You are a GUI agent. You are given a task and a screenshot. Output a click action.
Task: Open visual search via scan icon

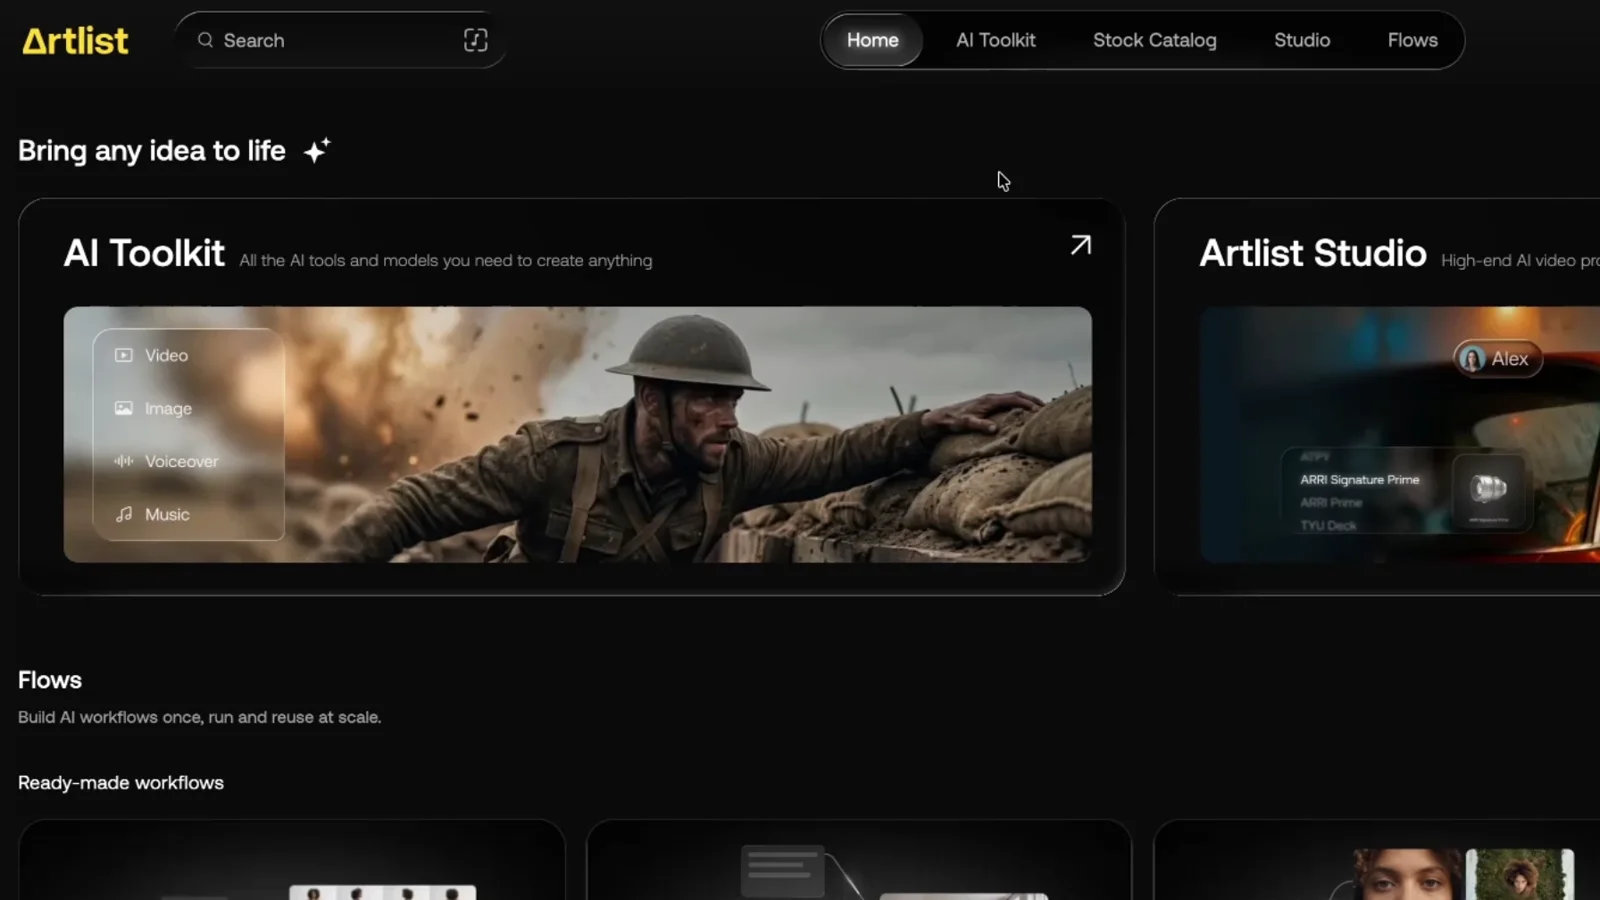tap(475, 40)
